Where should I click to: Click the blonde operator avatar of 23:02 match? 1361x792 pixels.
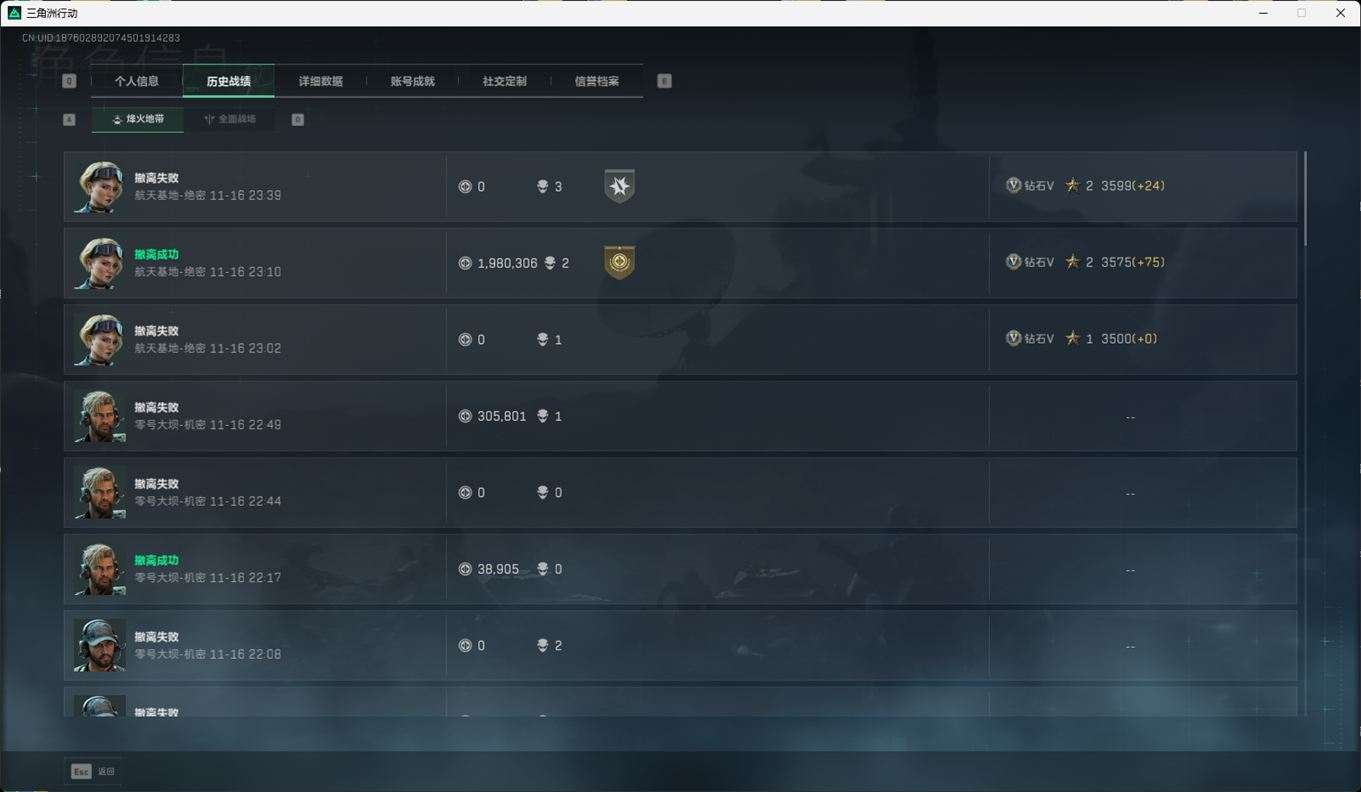pos(100,339)
